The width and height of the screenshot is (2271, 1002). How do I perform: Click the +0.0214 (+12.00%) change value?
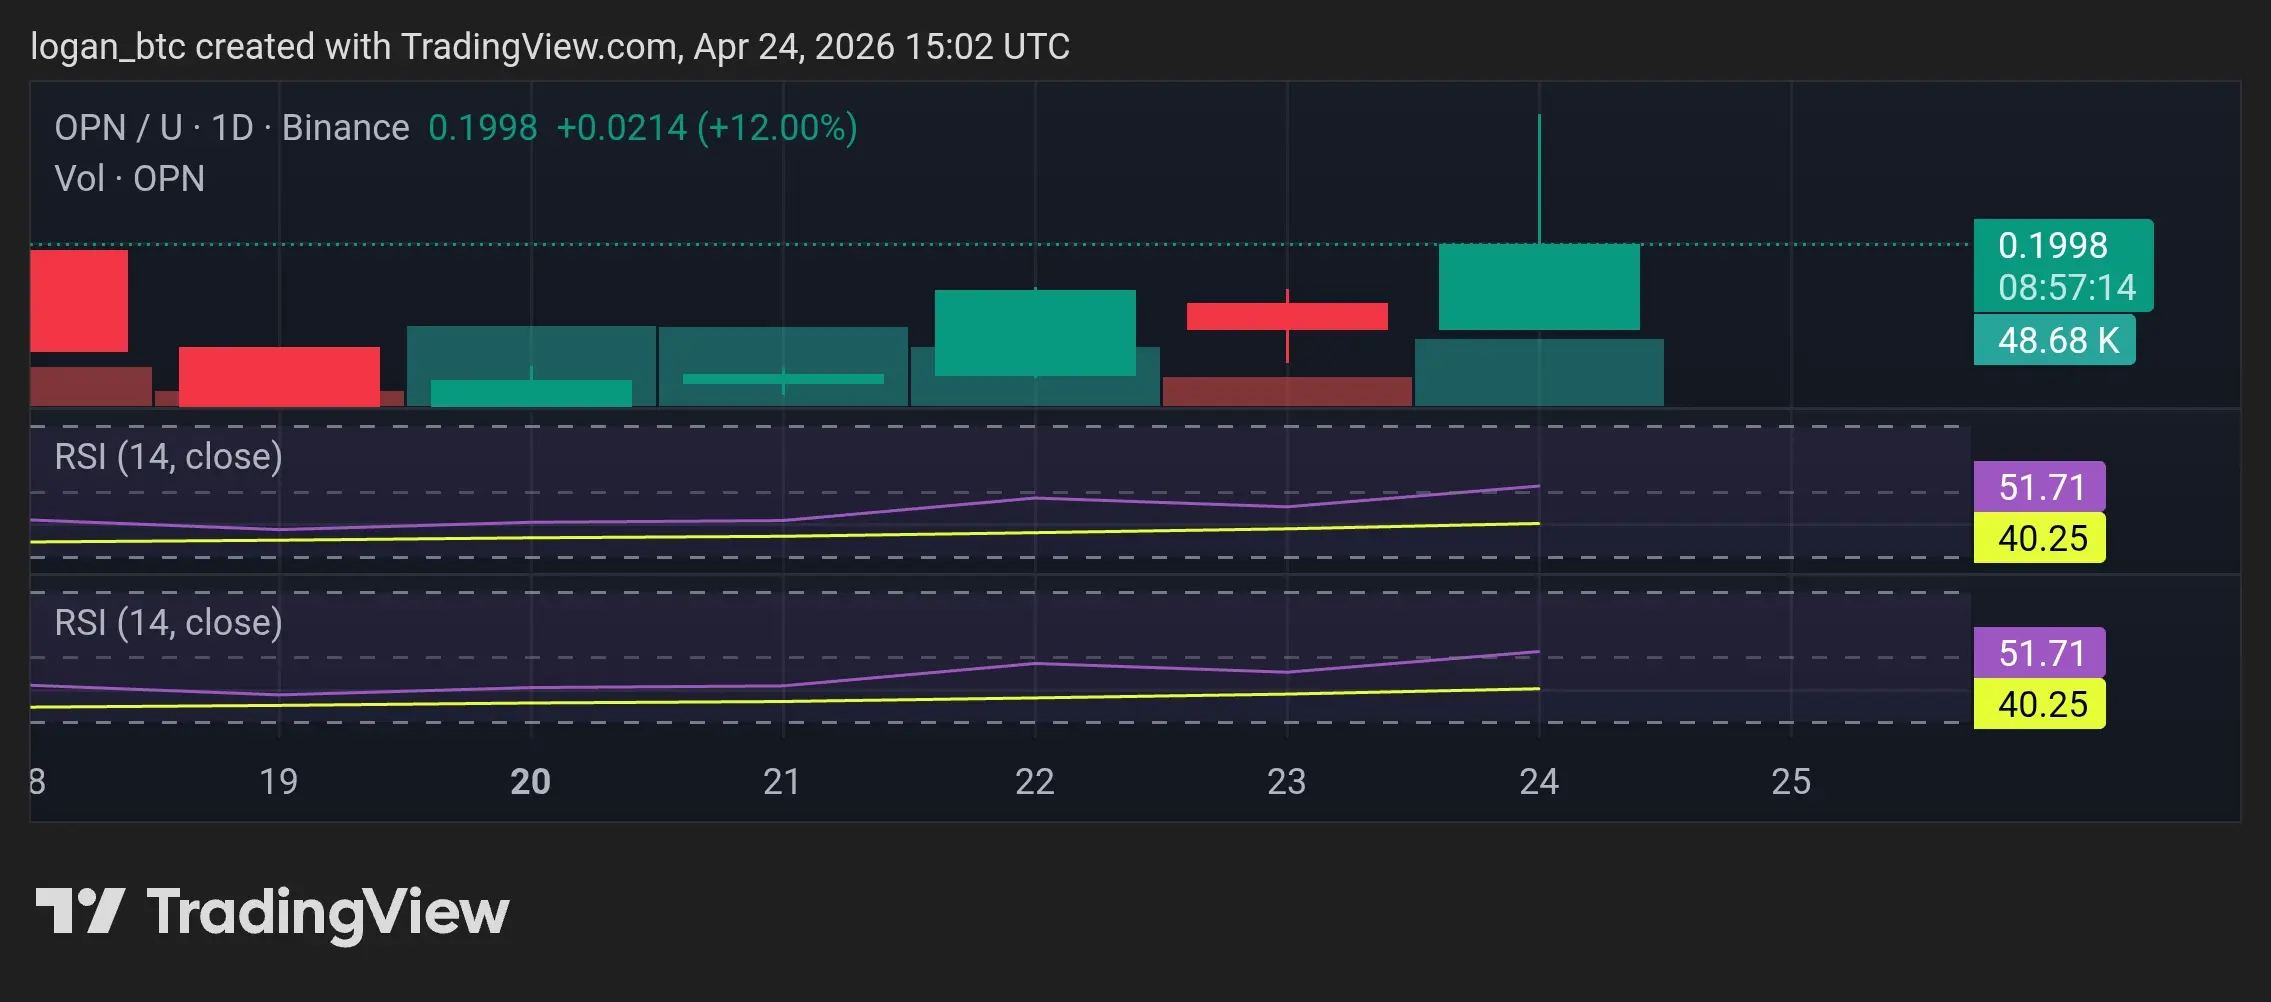(707, 128)
